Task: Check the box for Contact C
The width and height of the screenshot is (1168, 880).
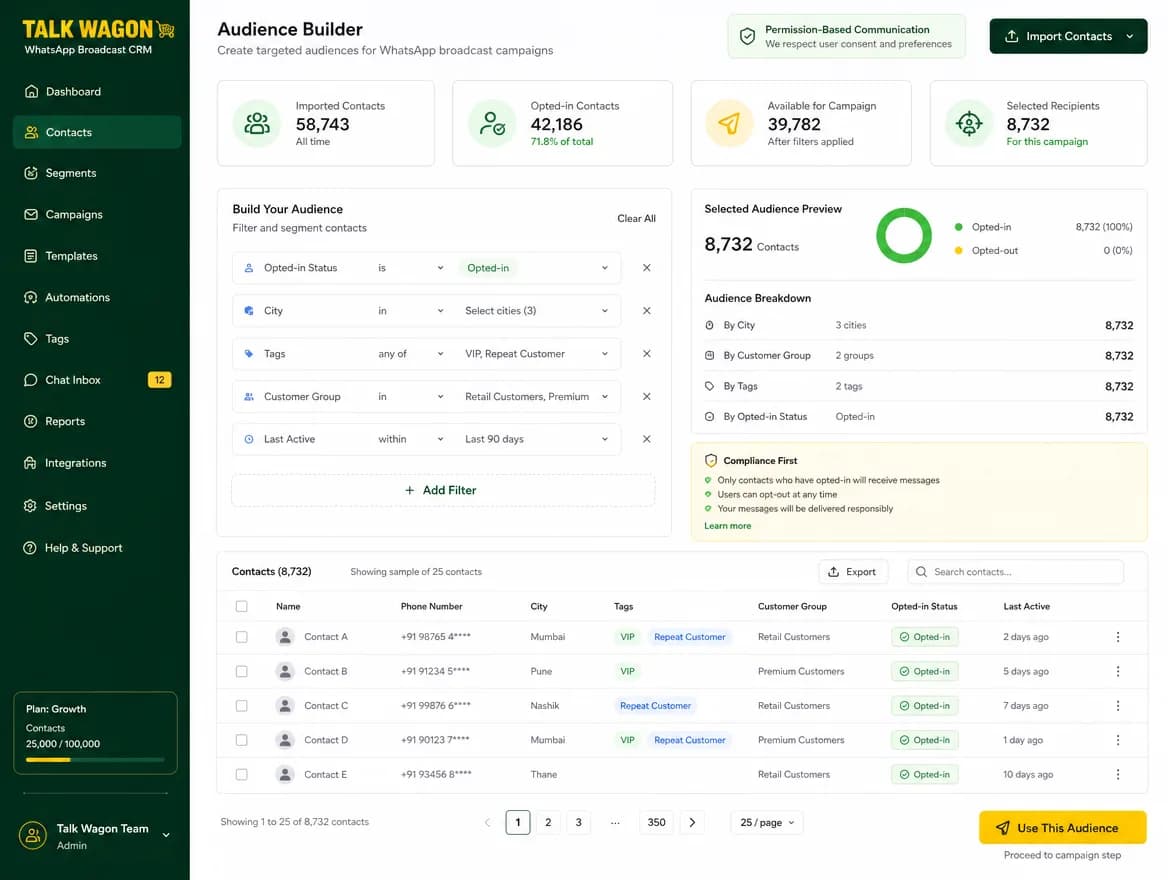Action: coord(241,706)
